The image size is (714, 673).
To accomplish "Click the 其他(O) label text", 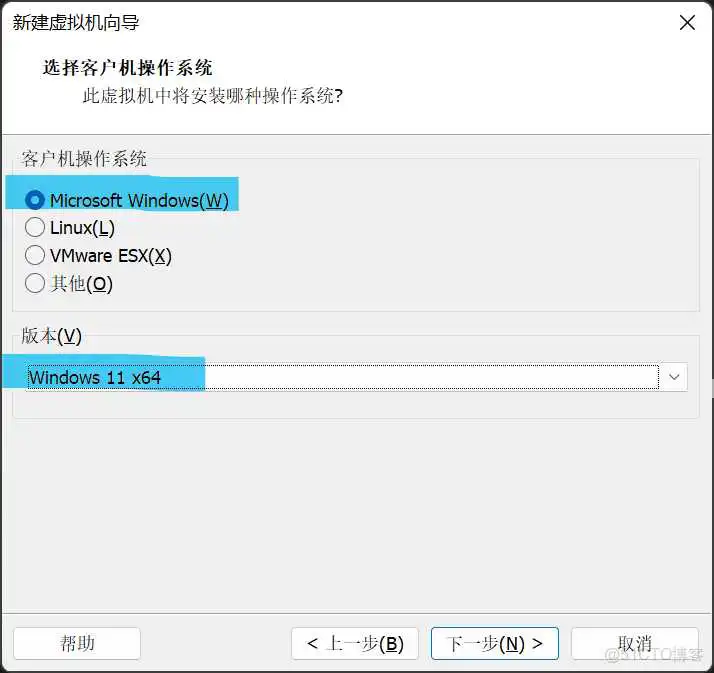I will pos(81,284).
